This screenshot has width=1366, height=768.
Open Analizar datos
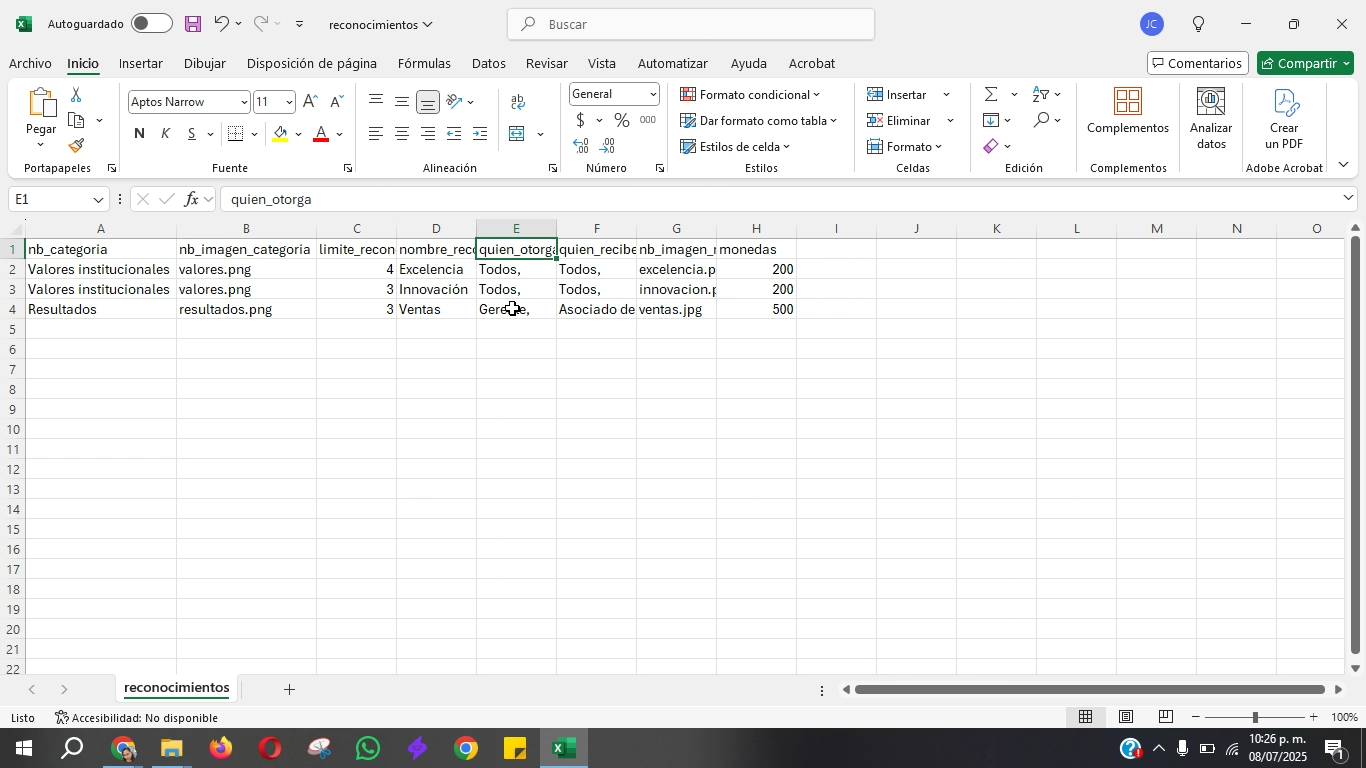1211,120
